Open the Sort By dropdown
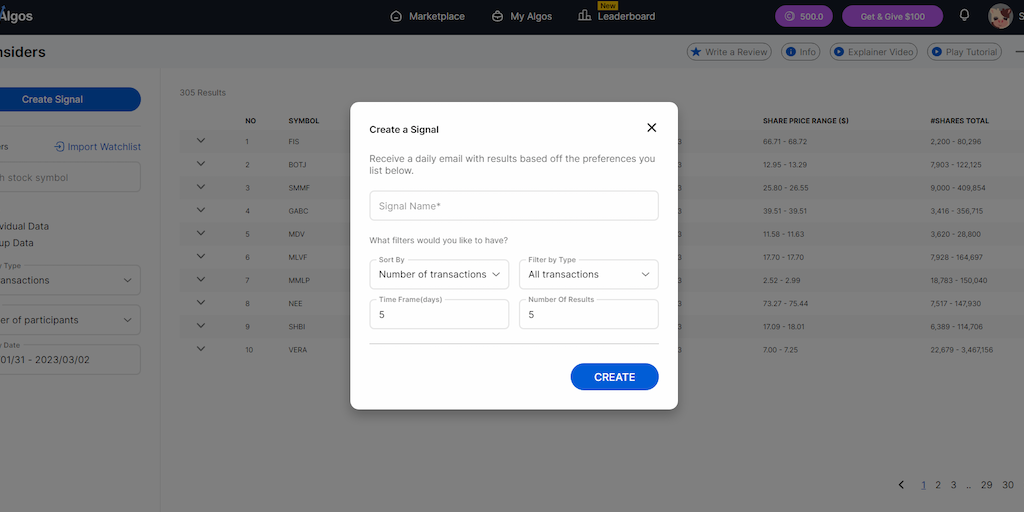The image size is (1024, 512). pyautogui.click(x=439, y=274)
